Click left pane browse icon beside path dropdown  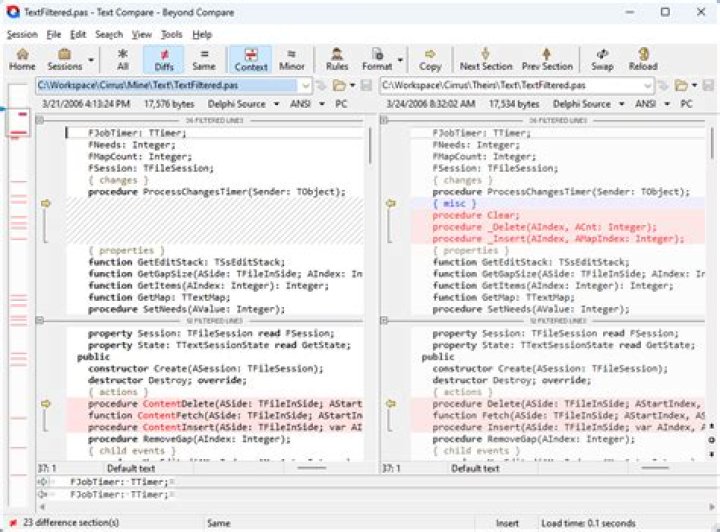tap(321, 85)
